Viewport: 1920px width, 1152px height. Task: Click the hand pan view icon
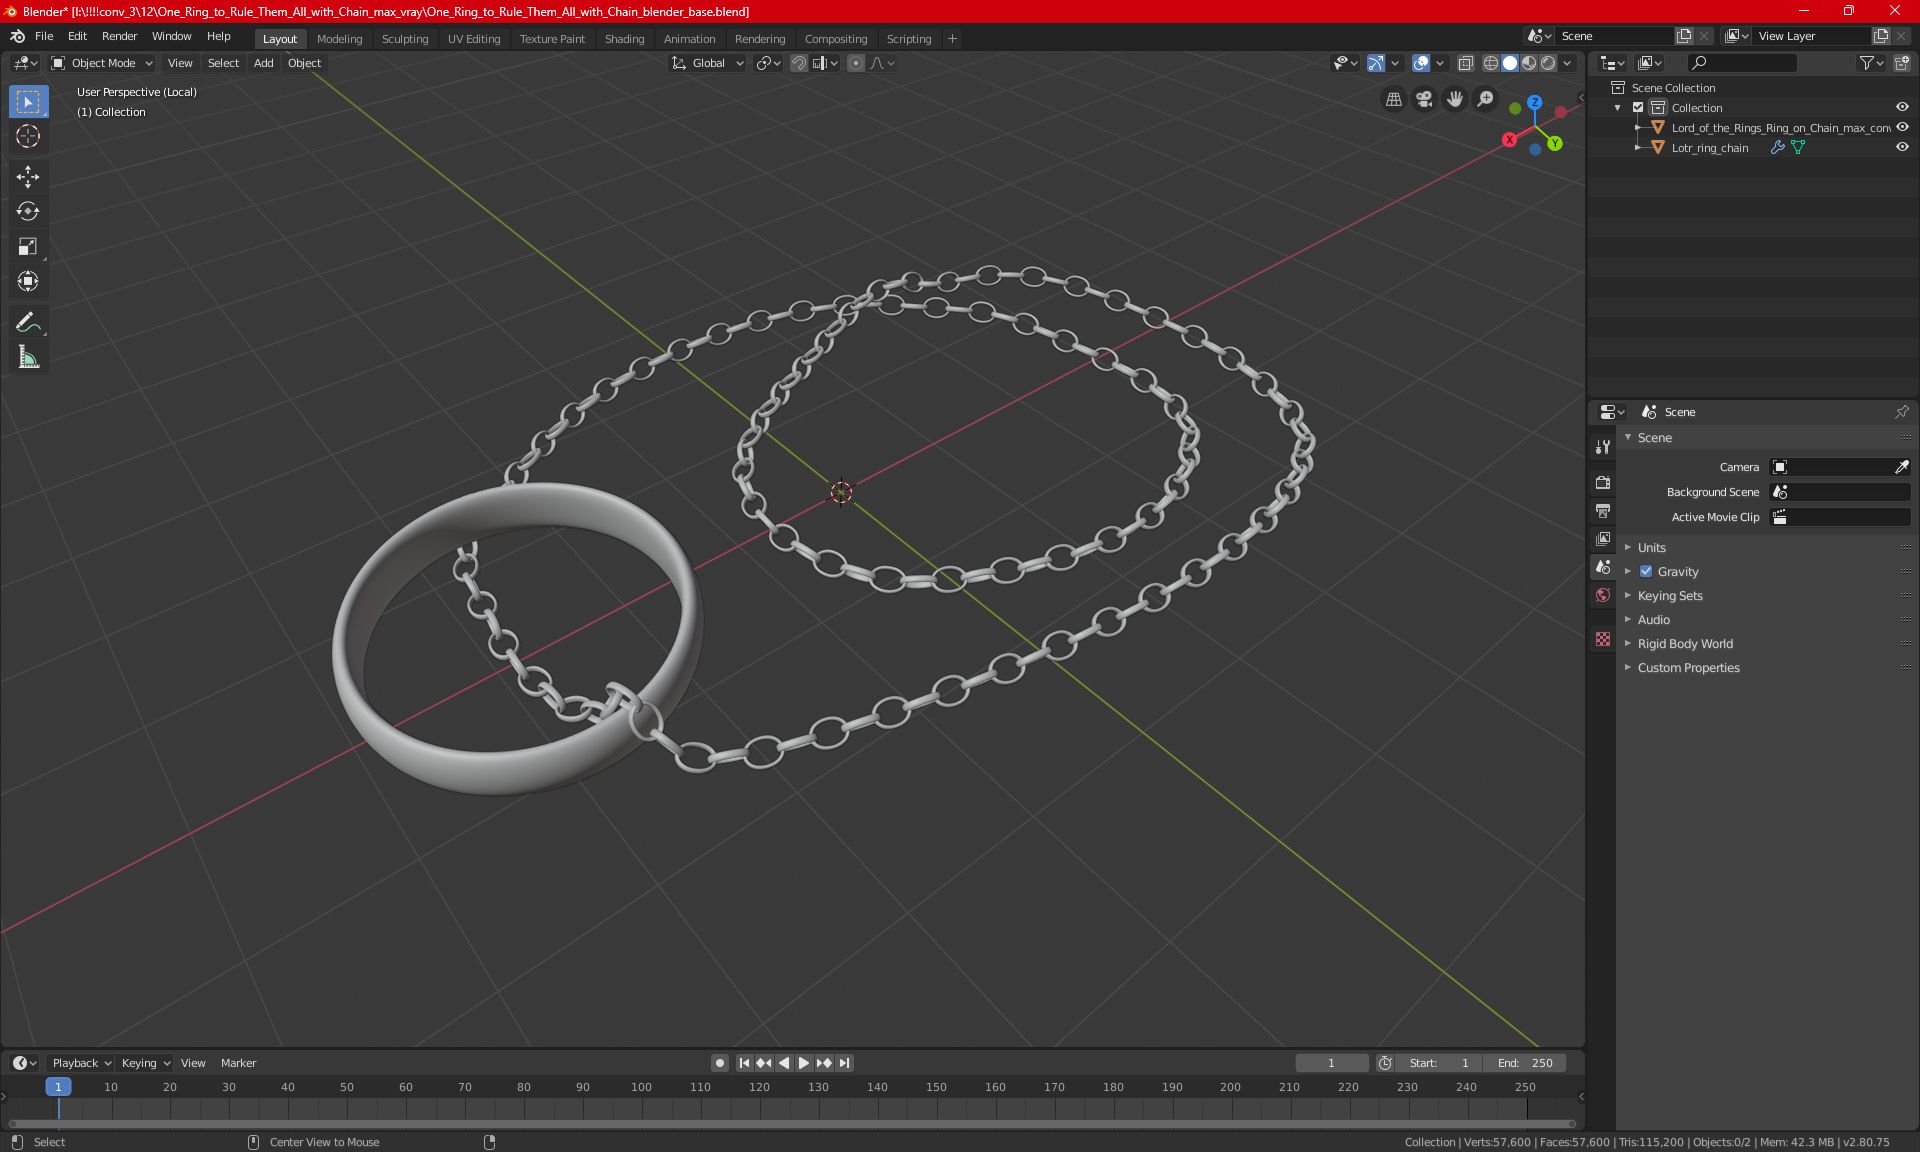(1455, 99)
